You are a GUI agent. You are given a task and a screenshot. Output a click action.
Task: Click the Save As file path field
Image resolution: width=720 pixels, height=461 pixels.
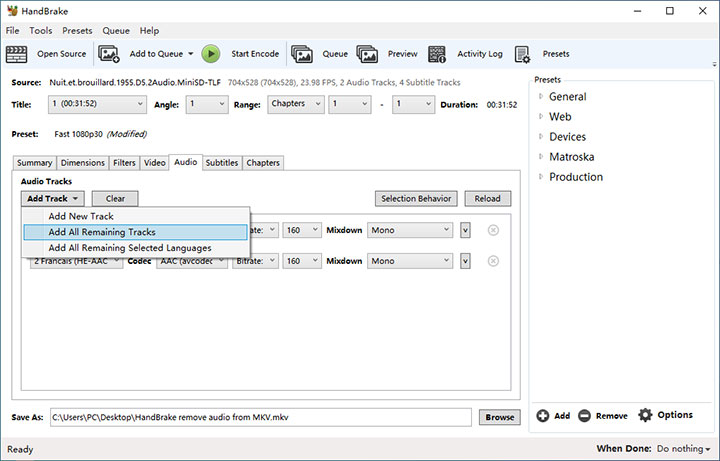coord(259,417)
